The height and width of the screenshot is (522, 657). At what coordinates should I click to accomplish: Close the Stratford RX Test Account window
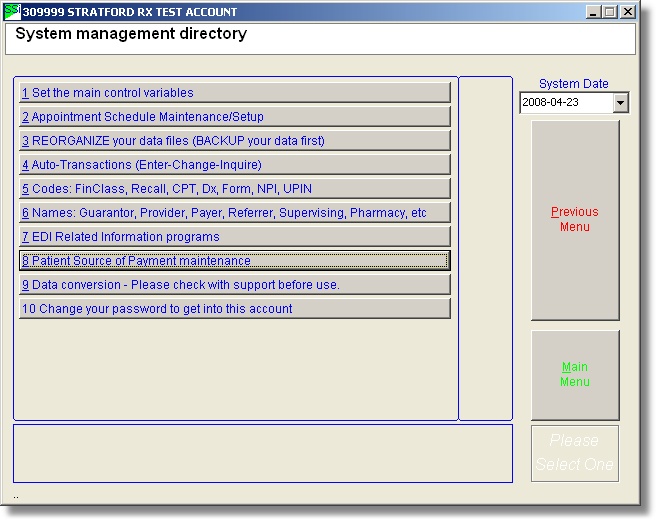[x=628, y=12]
